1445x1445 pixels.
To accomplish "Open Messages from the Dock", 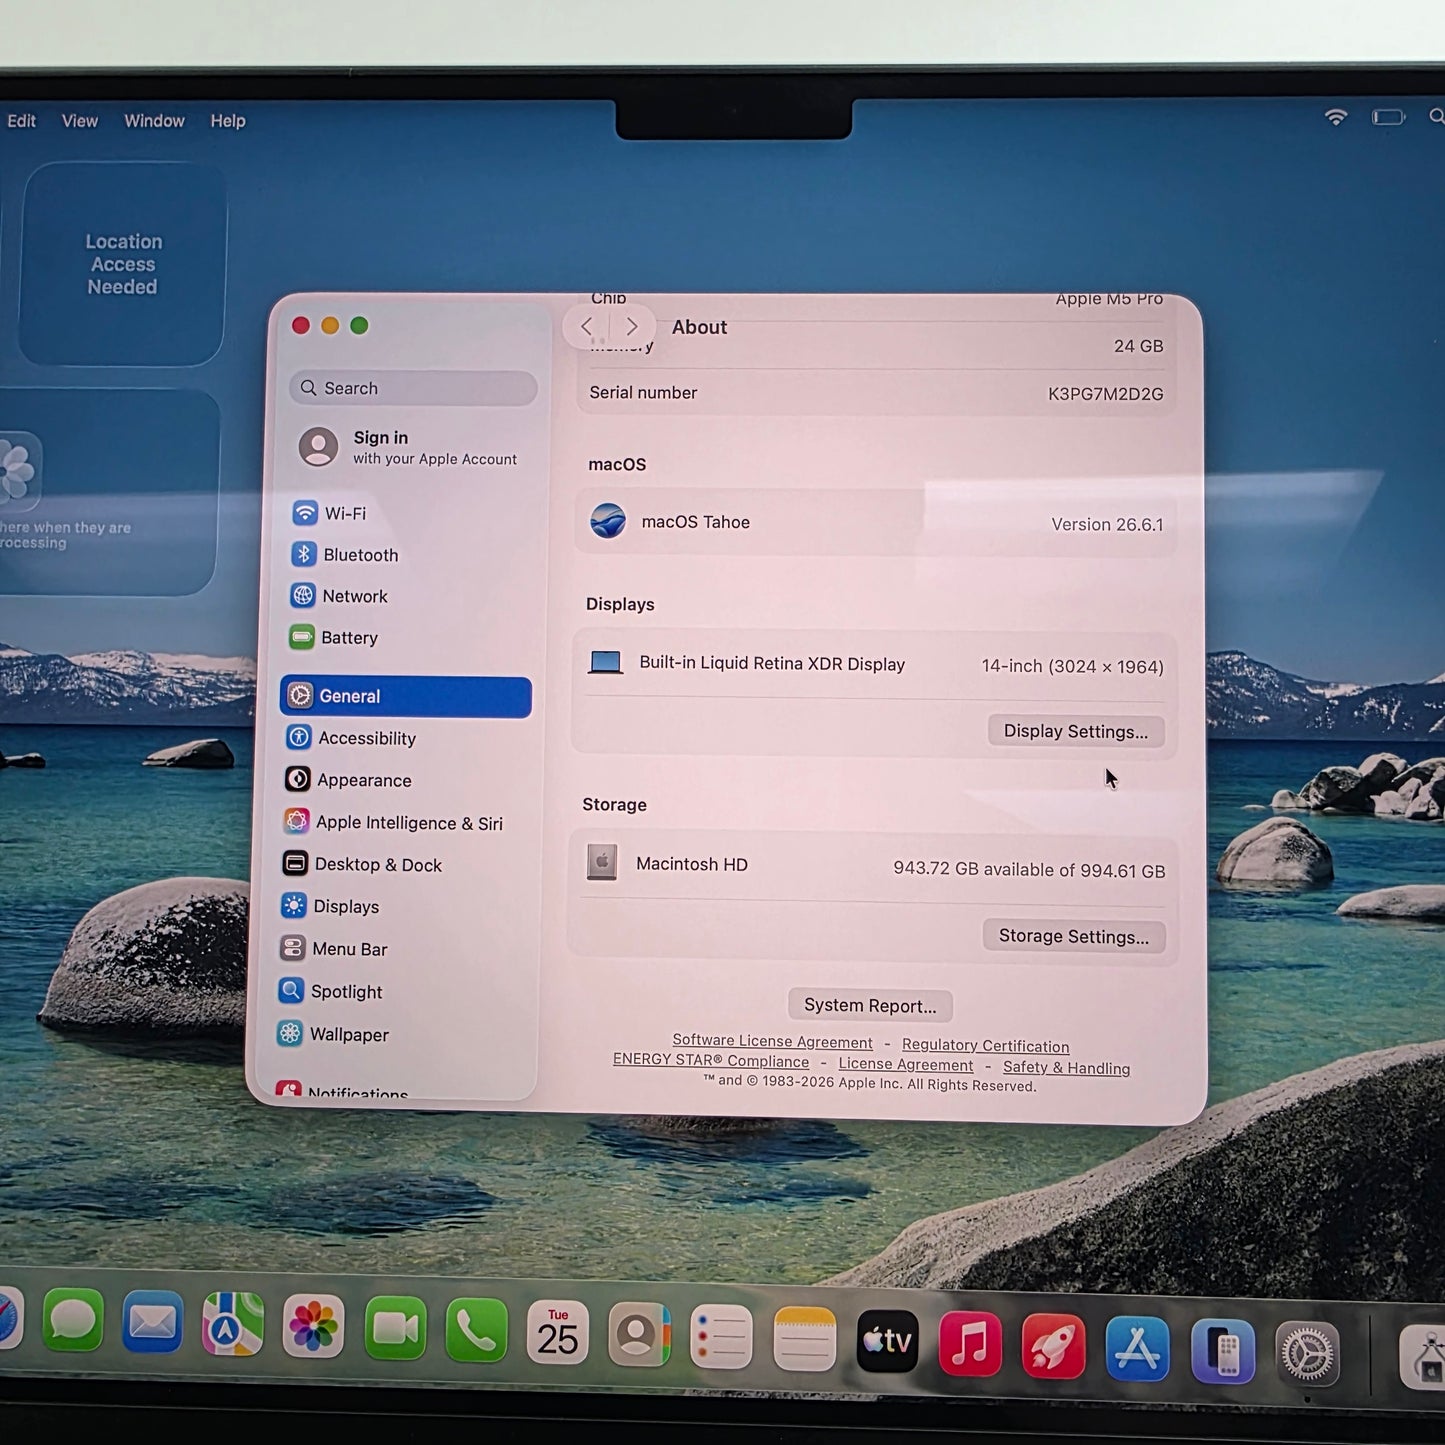I will [x=73, y=1321].
